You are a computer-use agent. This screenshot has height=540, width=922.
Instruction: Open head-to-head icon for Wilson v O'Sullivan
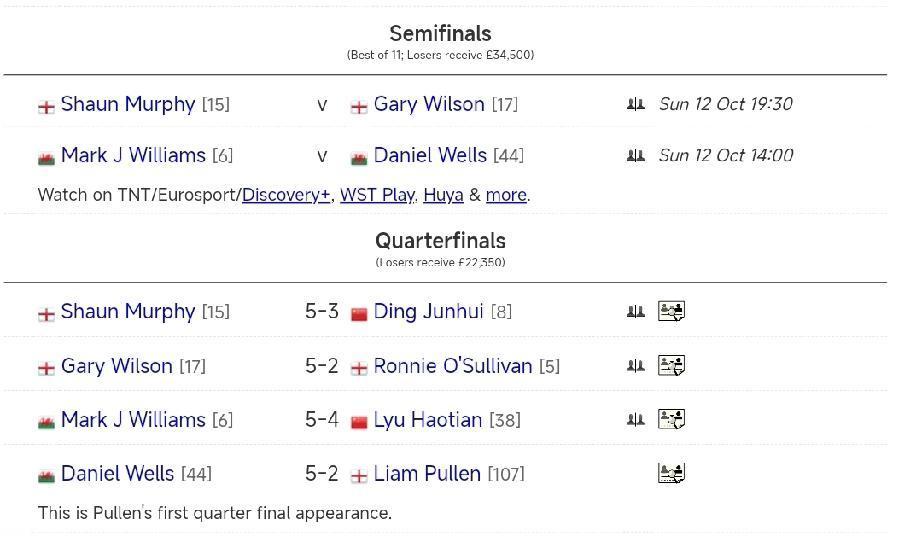pyautogui.click(x=635, y=366)
